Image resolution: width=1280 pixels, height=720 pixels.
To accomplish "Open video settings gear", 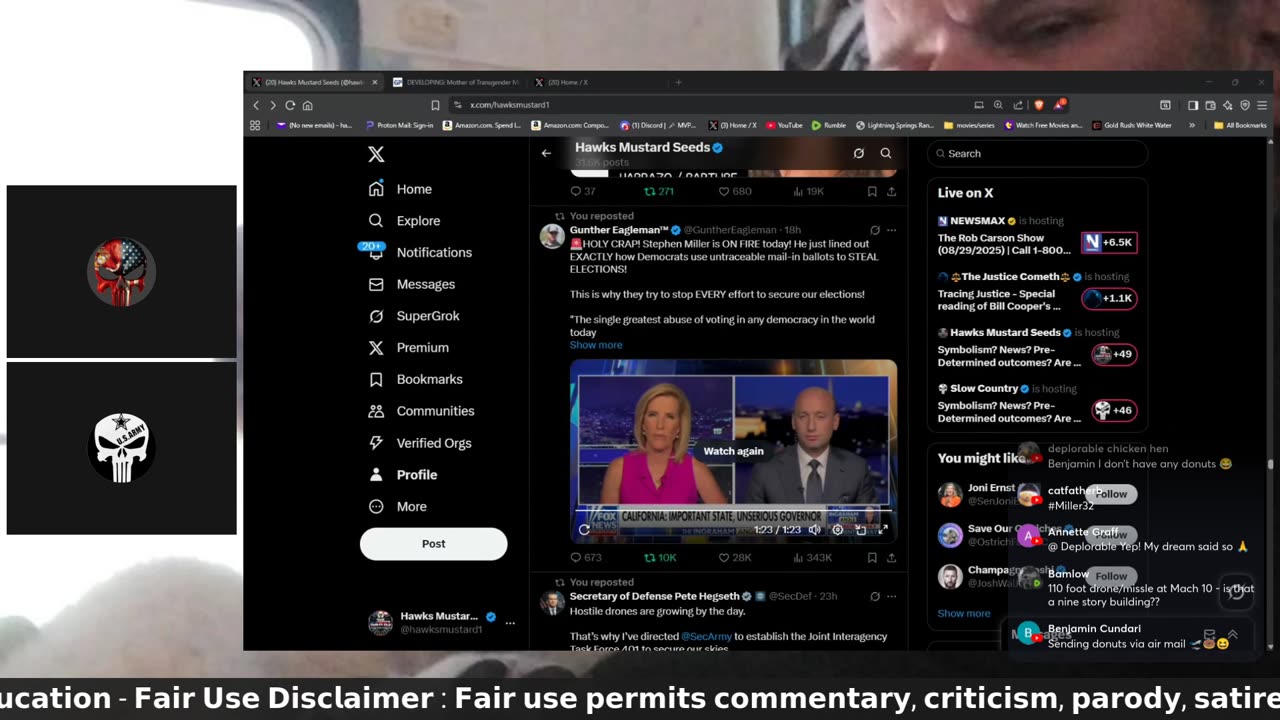I will tap(838, 530).
